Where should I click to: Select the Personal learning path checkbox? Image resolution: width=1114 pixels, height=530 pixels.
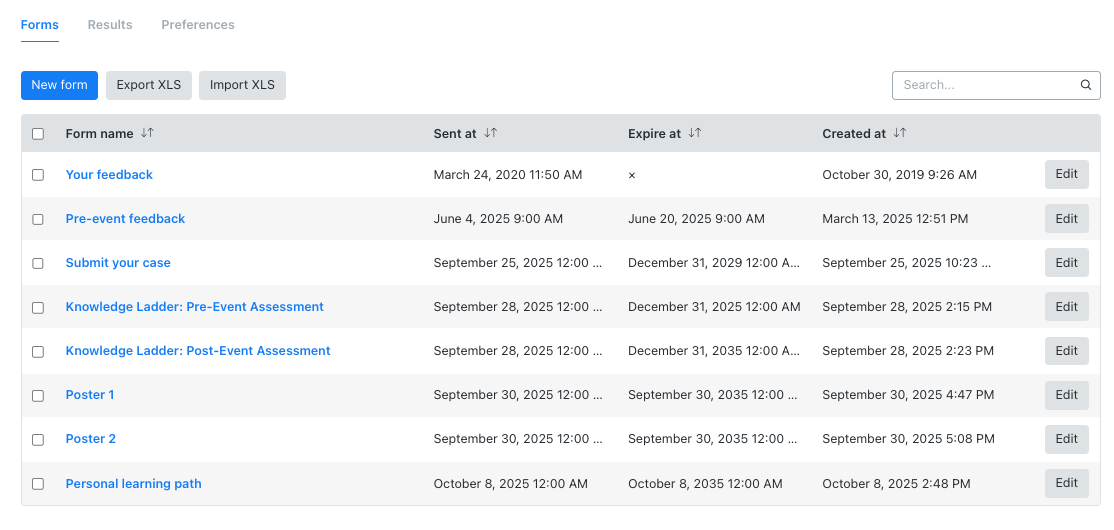click(38, 484)
